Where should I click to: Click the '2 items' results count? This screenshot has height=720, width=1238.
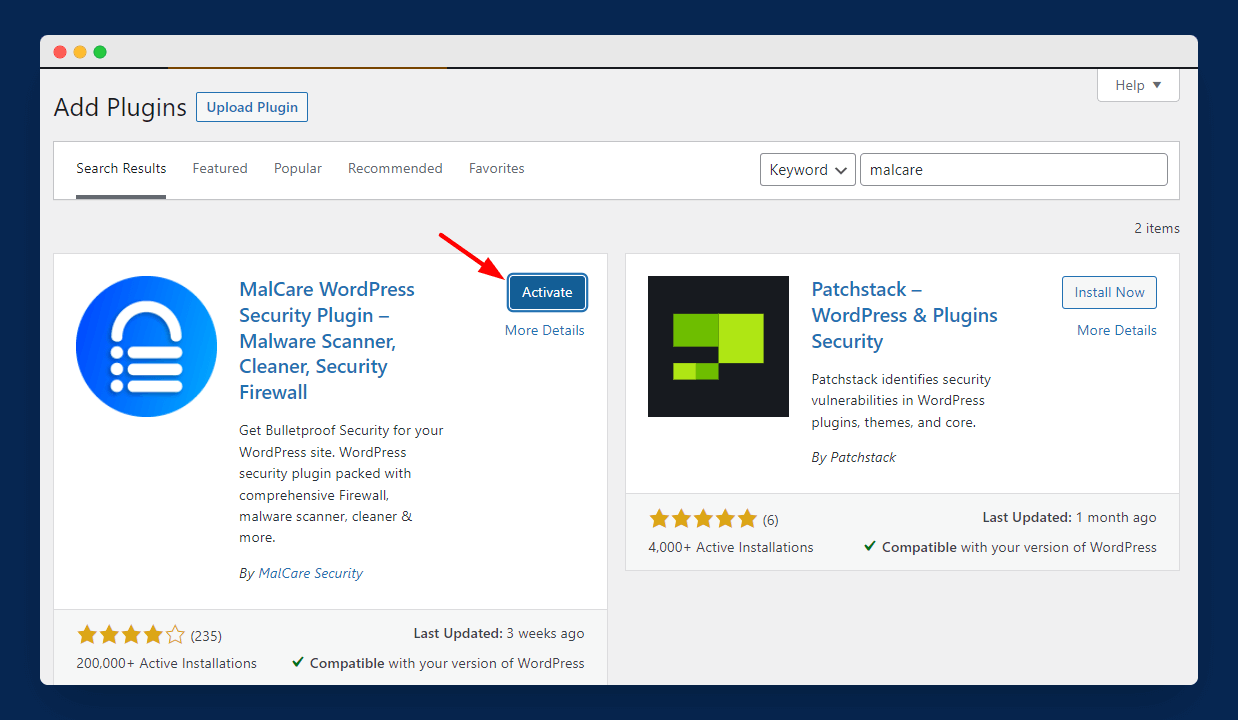pos(1157,228)
